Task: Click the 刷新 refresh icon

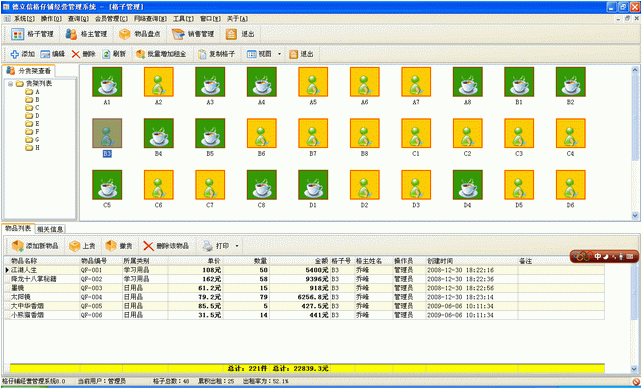Action: pyautogui.click(x=114, y=54)
